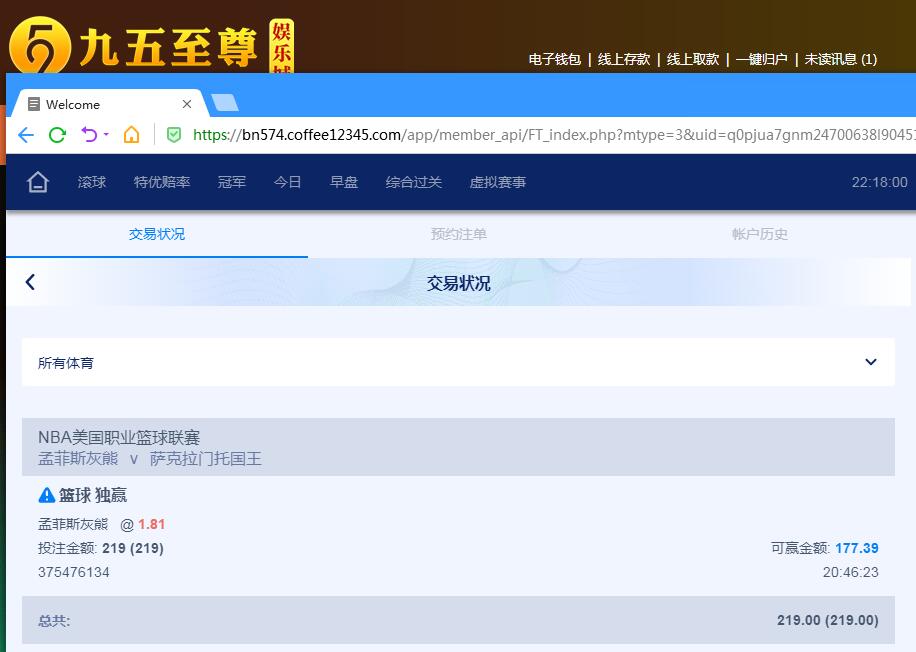Expand the 所有体育 dropdown

458,362
